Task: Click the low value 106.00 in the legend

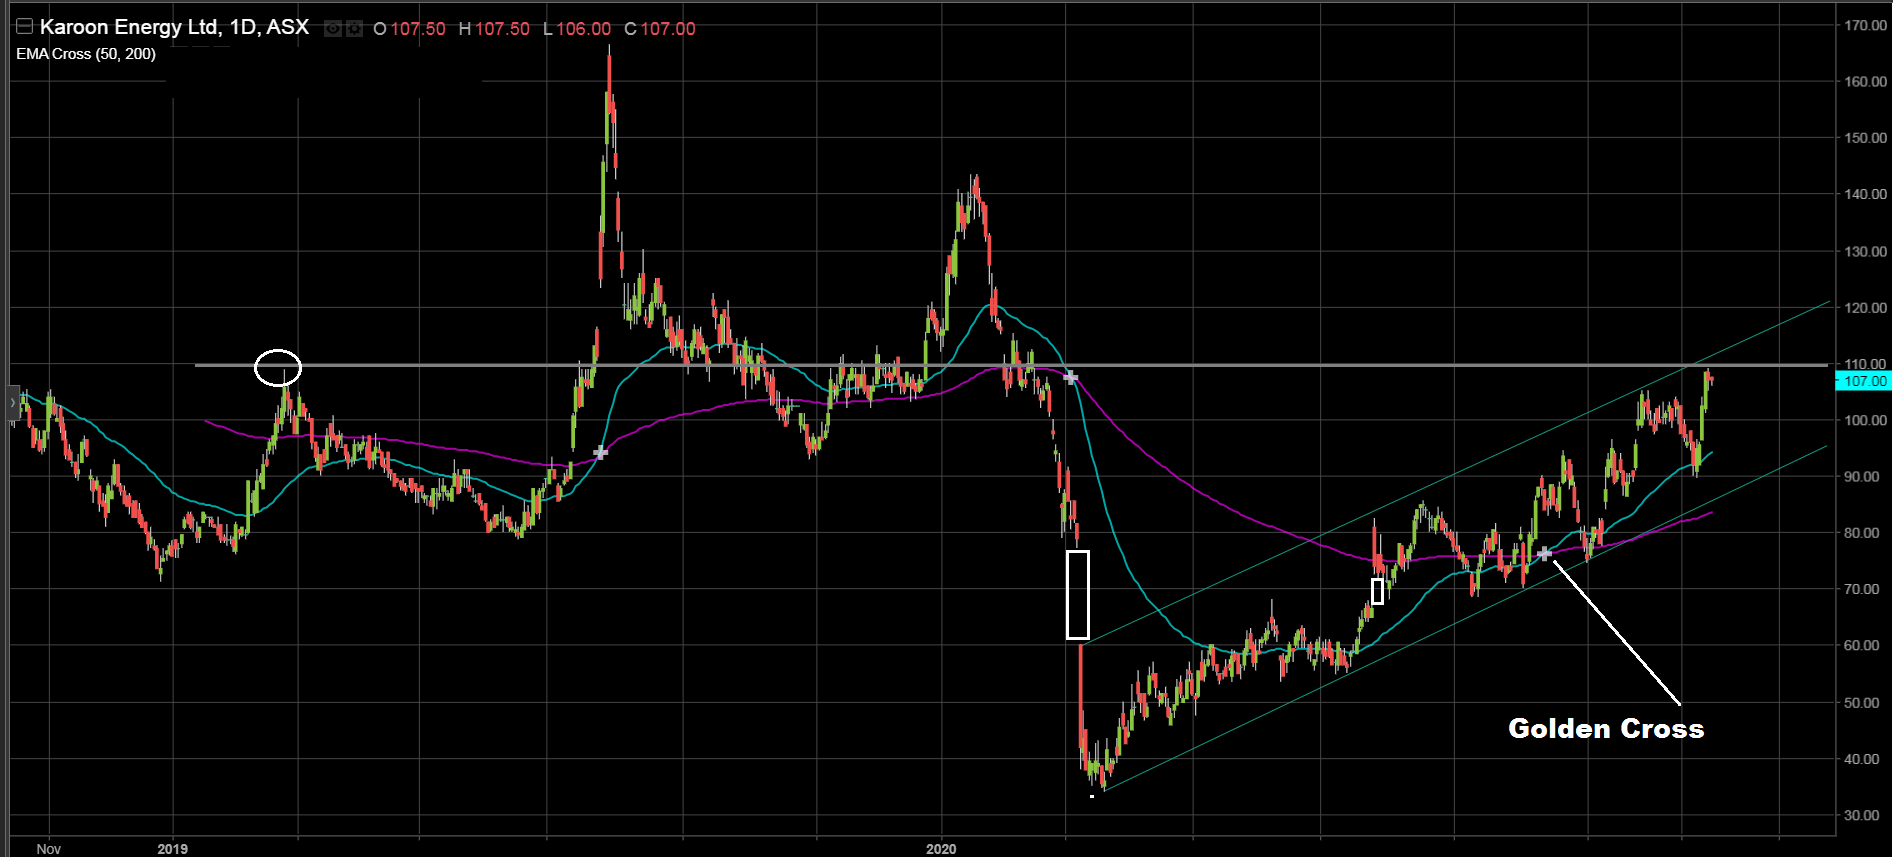Action: click(583, 29)
